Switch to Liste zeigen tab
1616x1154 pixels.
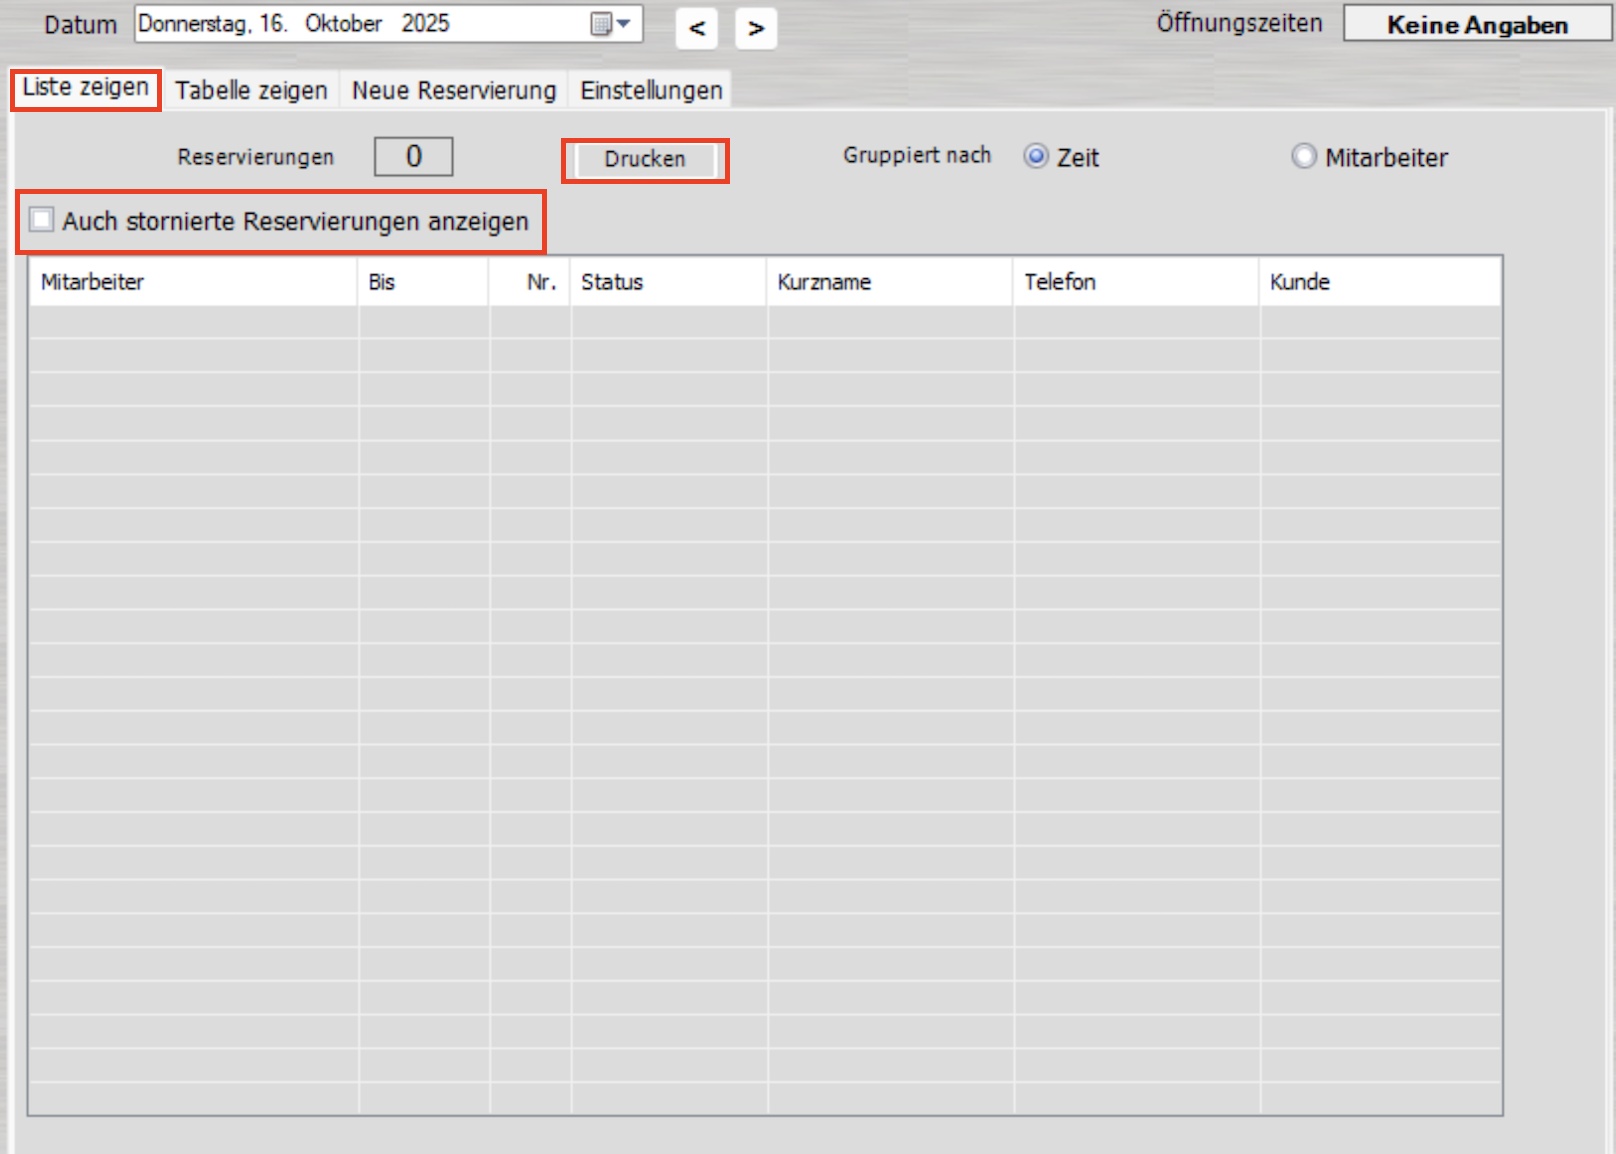(x=86, y=89)
